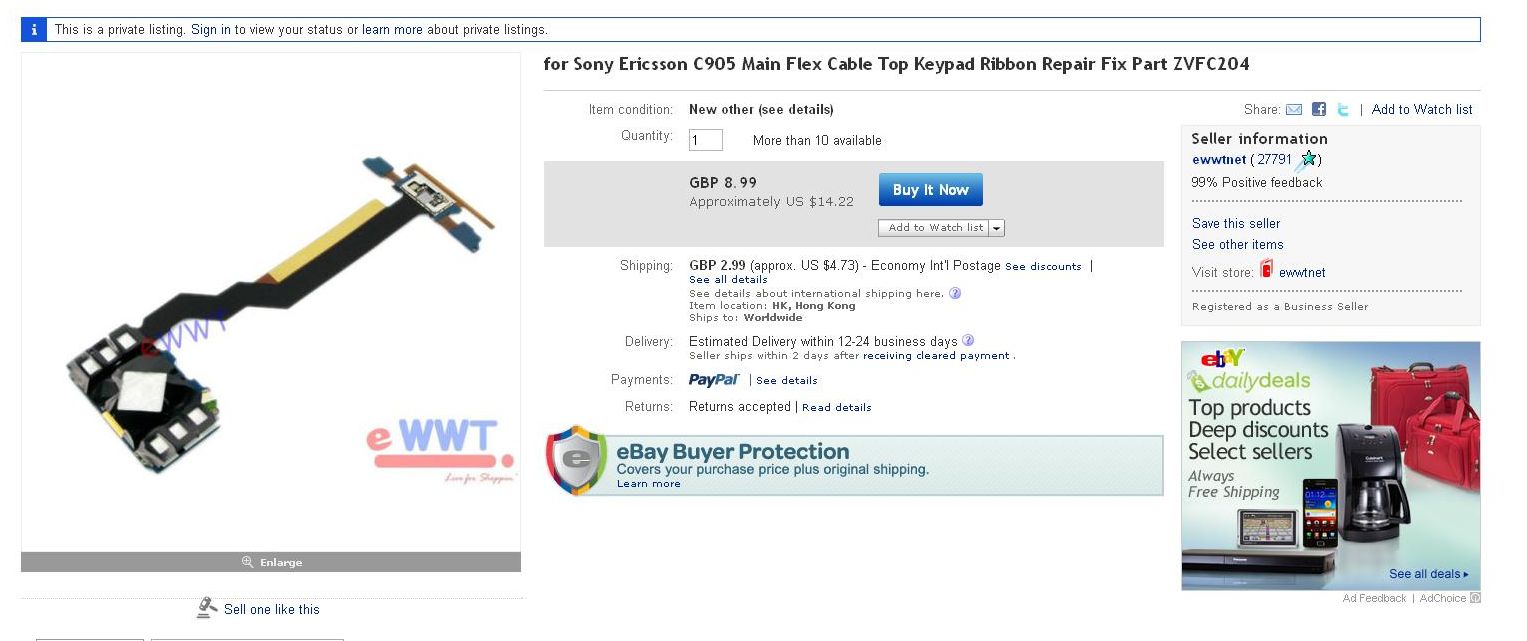
Task: Click the blue info icon in private listing banner
Action: pos(33,30)
